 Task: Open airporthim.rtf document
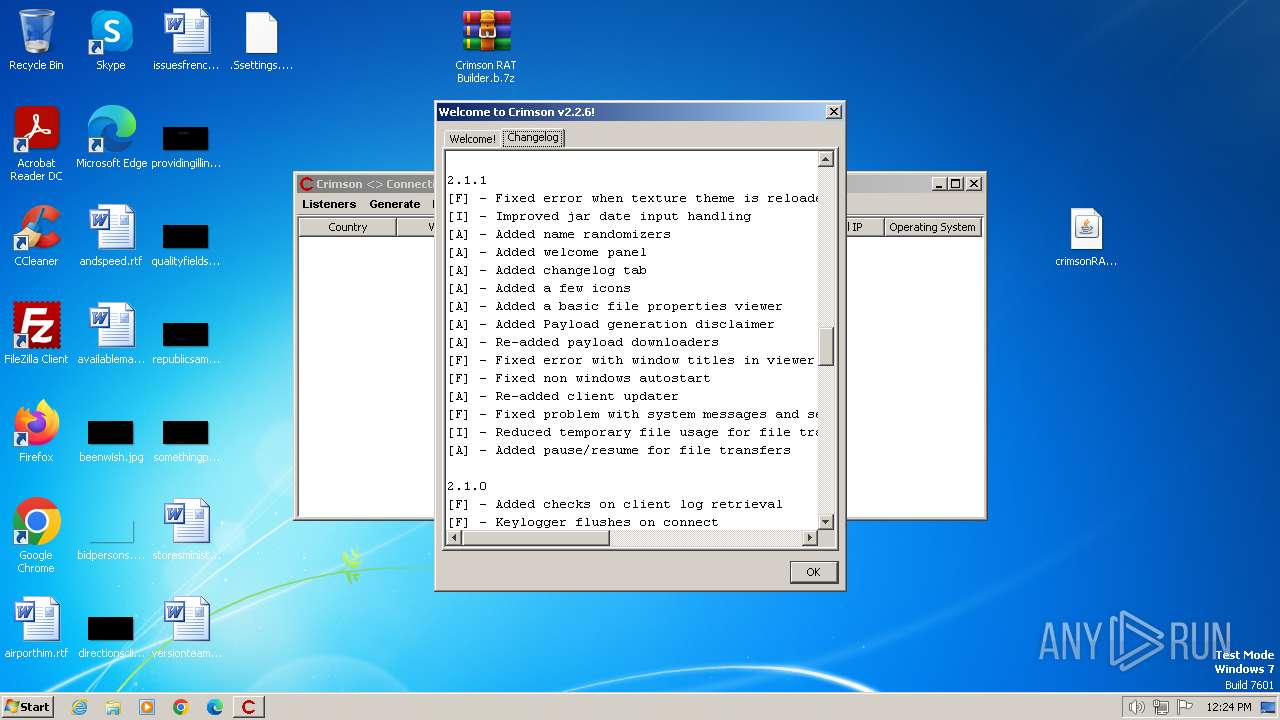(x=36, y=628)
